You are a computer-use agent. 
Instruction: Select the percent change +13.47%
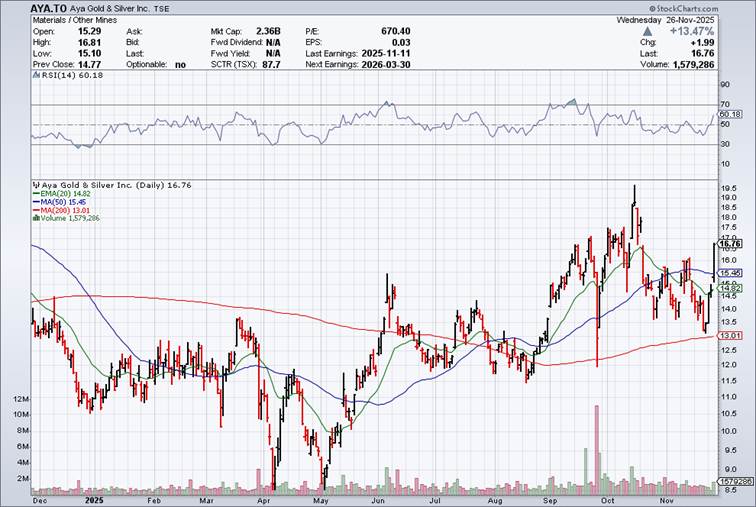[691, 31]
